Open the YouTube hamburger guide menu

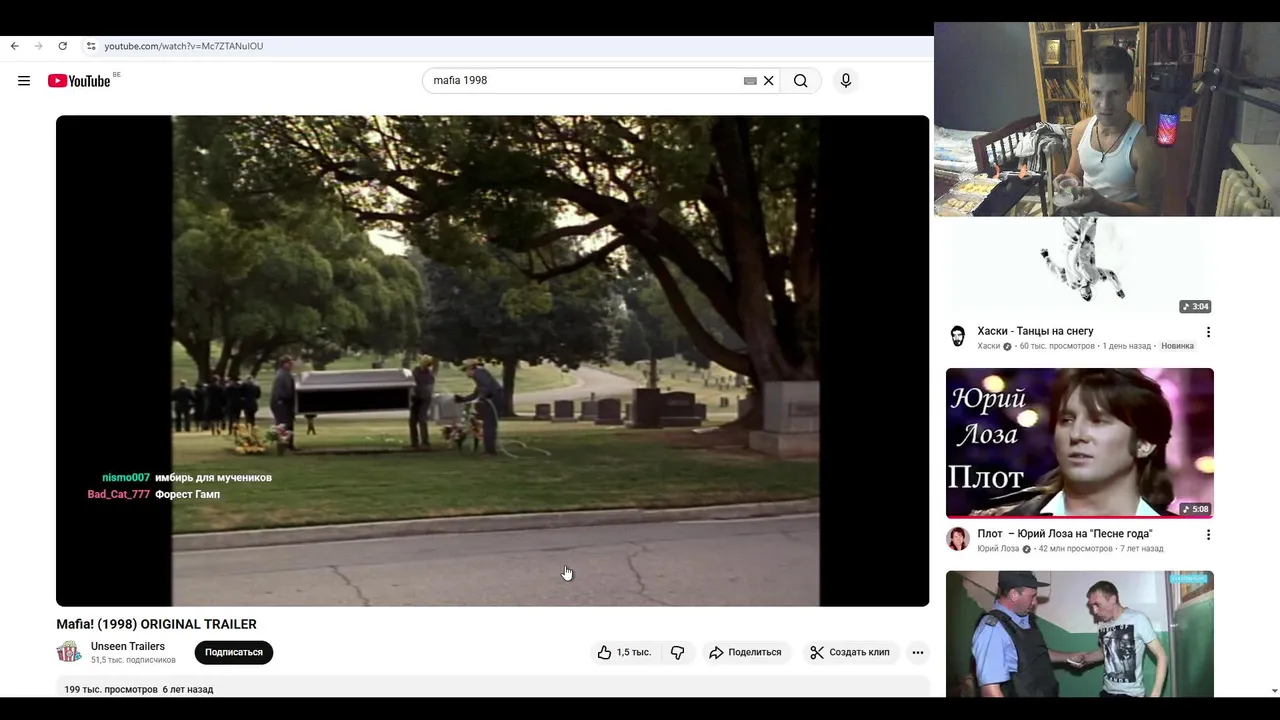tap(24, 81)
